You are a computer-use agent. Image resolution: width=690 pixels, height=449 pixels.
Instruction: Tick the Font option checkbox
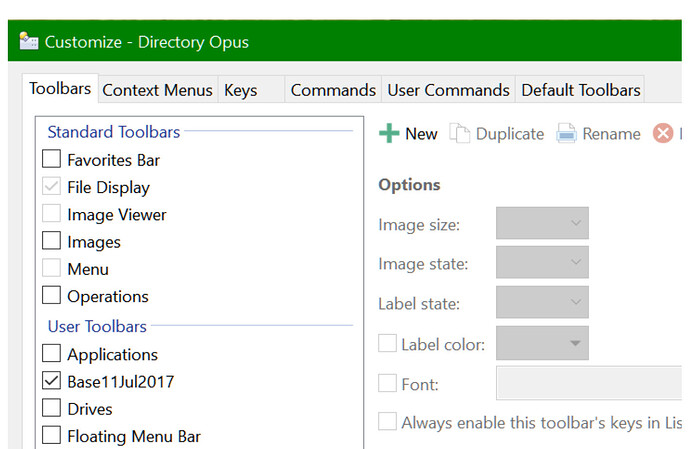388,383
